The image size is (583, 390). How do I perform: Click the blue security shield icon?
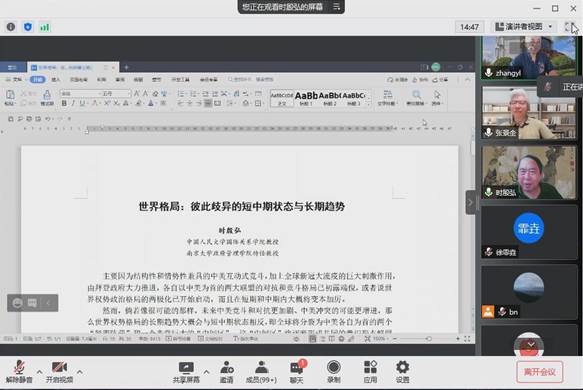(28, 27)
